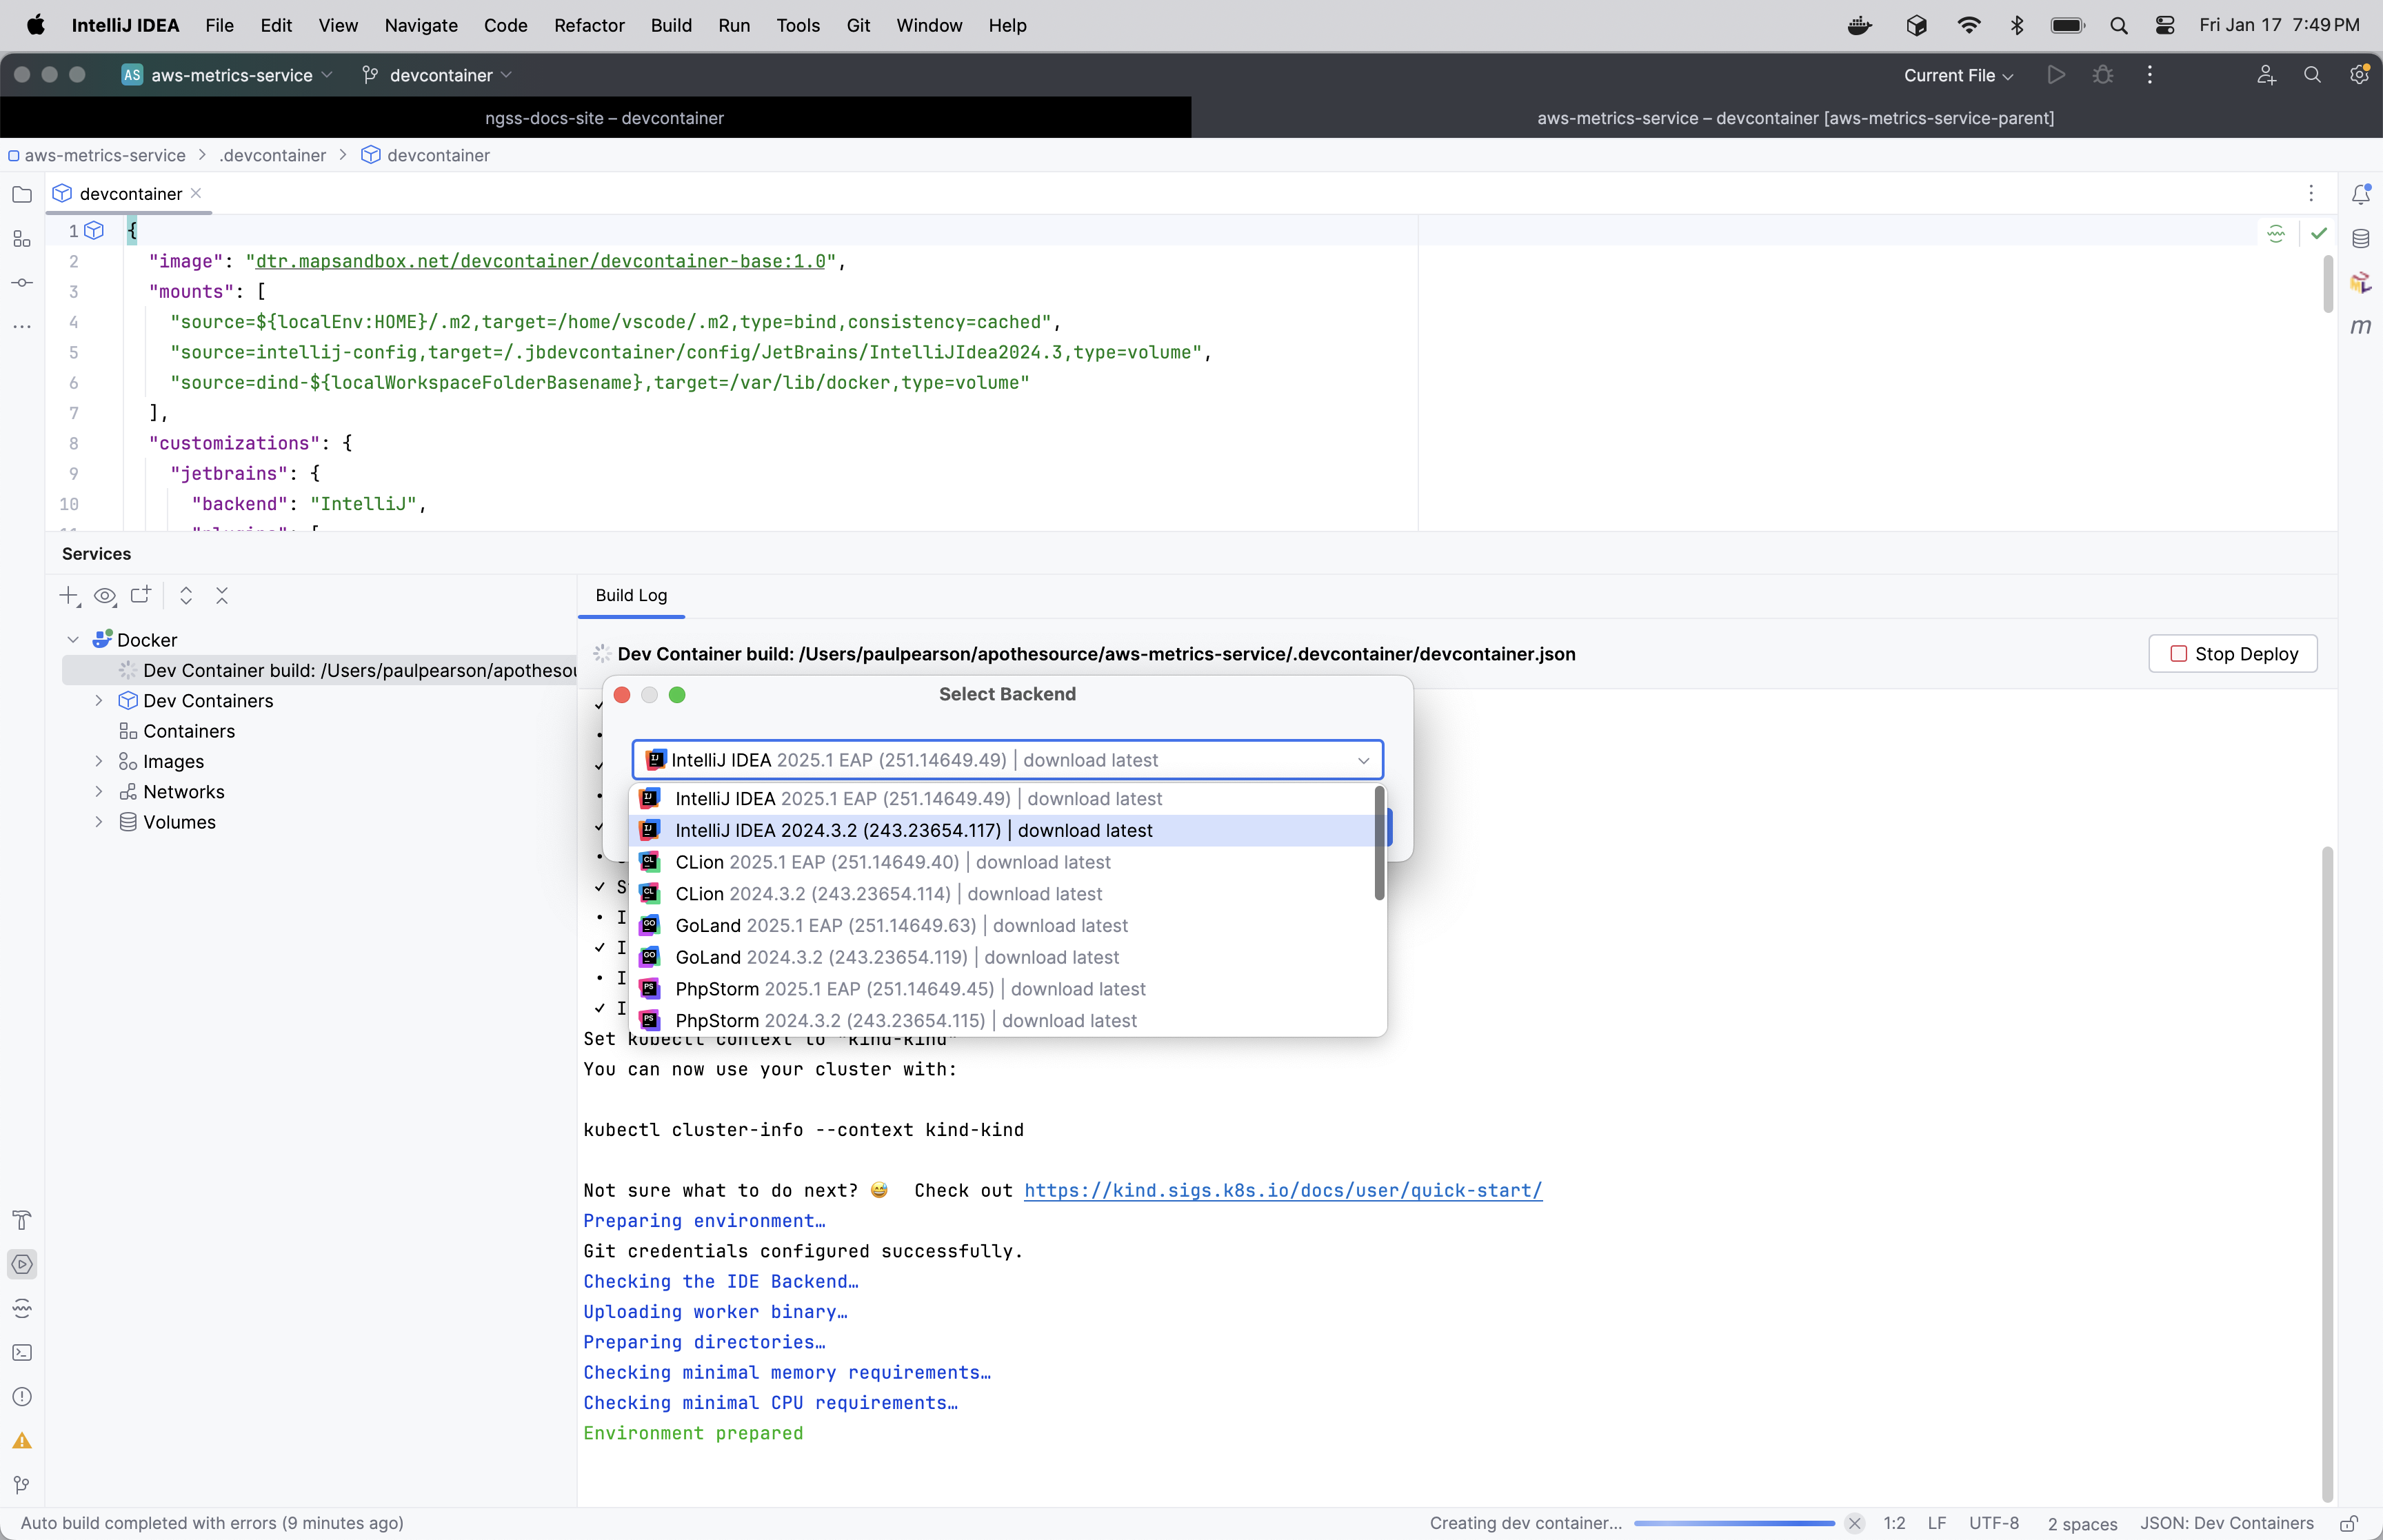
Task: Select IntelliJ IDEA 2024.3.2 backend option
Action: [912, 830]
